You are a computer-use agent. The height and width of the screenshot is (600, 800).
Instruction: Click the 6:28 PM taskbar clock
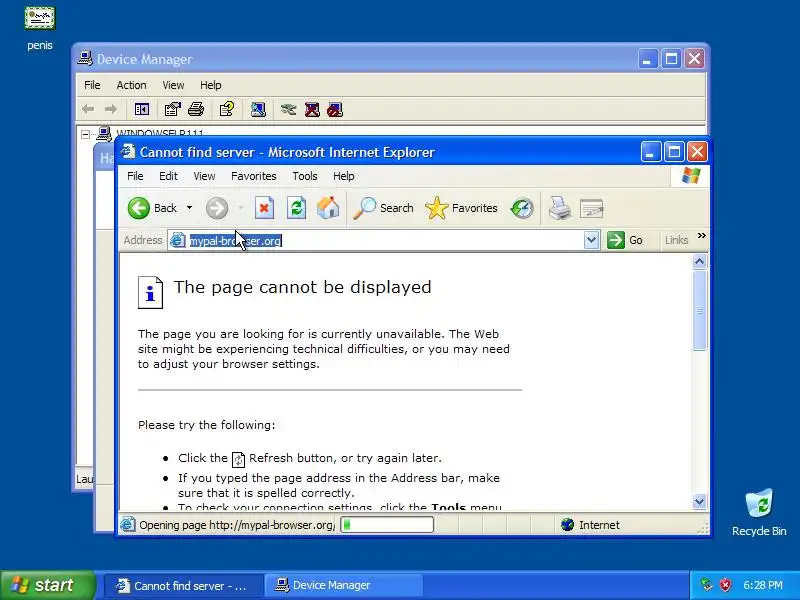(763, 585)
